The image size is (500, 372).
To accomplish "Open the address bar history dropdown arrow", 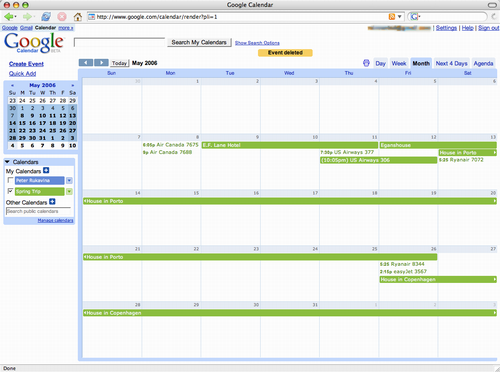I will click(400, 17).
